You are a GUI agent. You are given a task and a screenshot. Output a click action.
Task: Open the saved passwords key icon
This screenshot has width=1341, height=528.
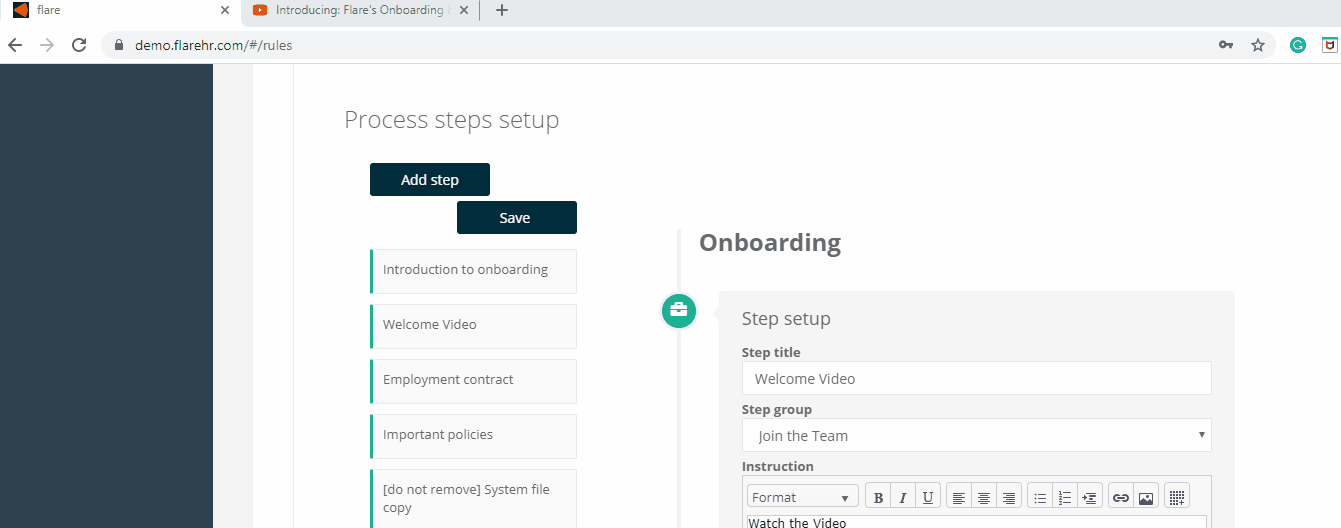coord(1226,45)
